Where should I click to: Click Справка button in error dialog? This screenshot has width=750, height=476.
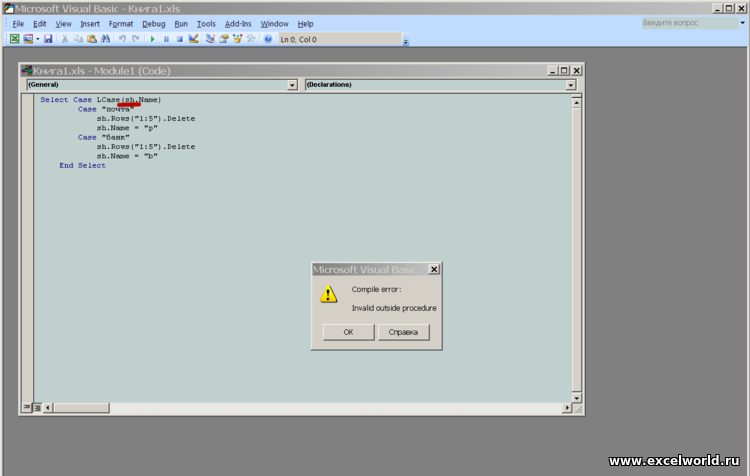(x=403, y=332)
